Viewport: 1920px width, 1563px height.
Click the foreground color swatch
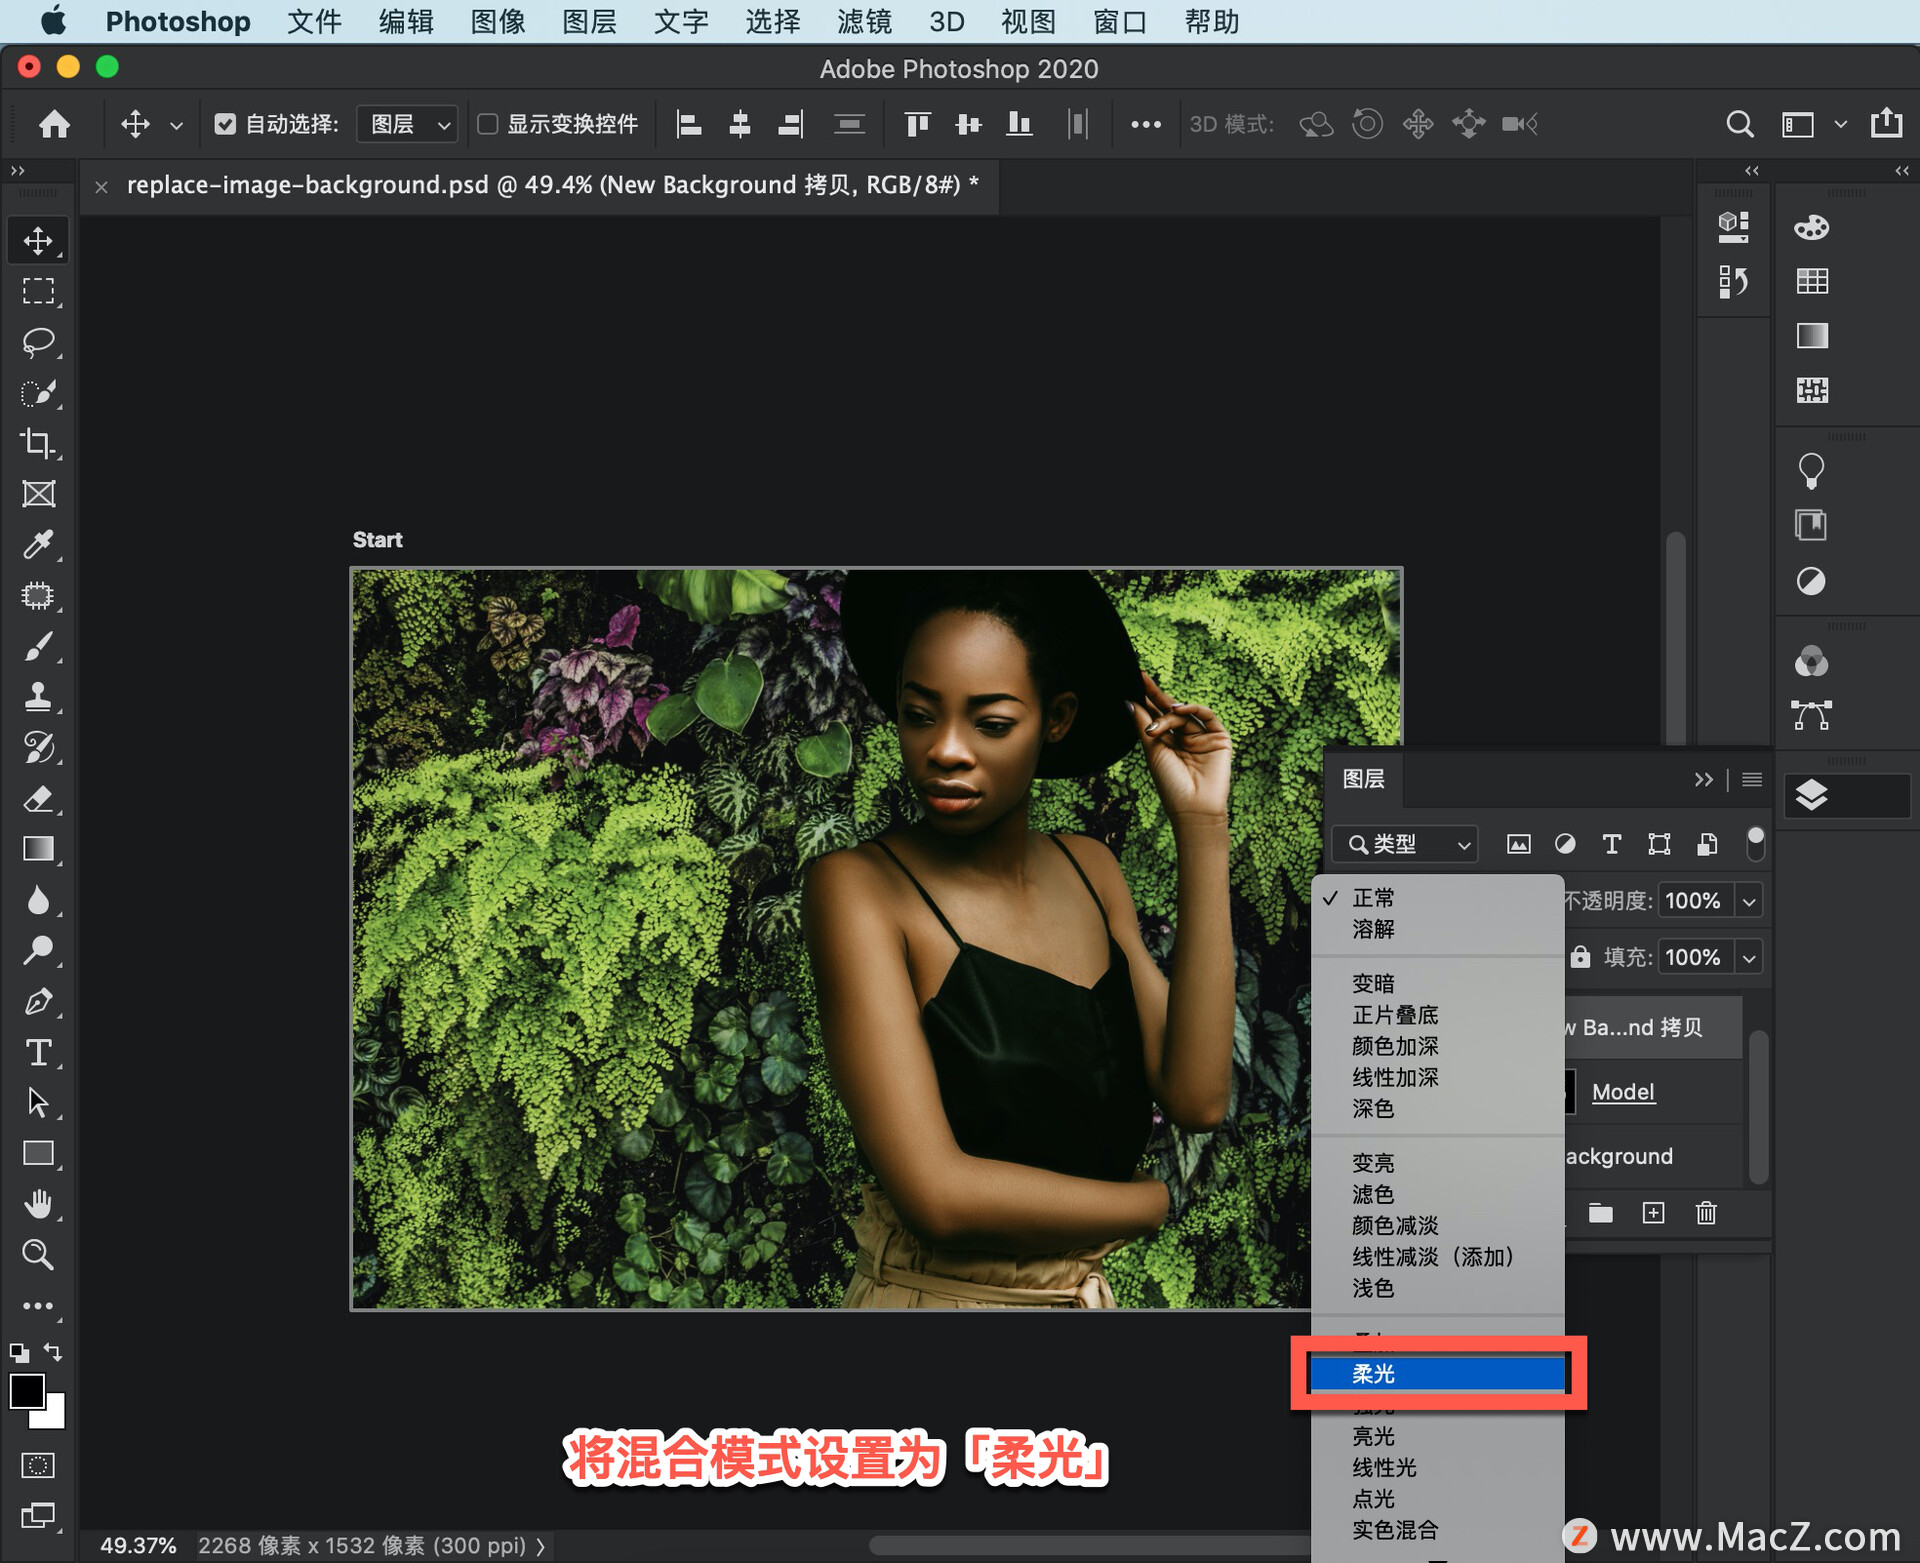click(x=26, y=1390)
